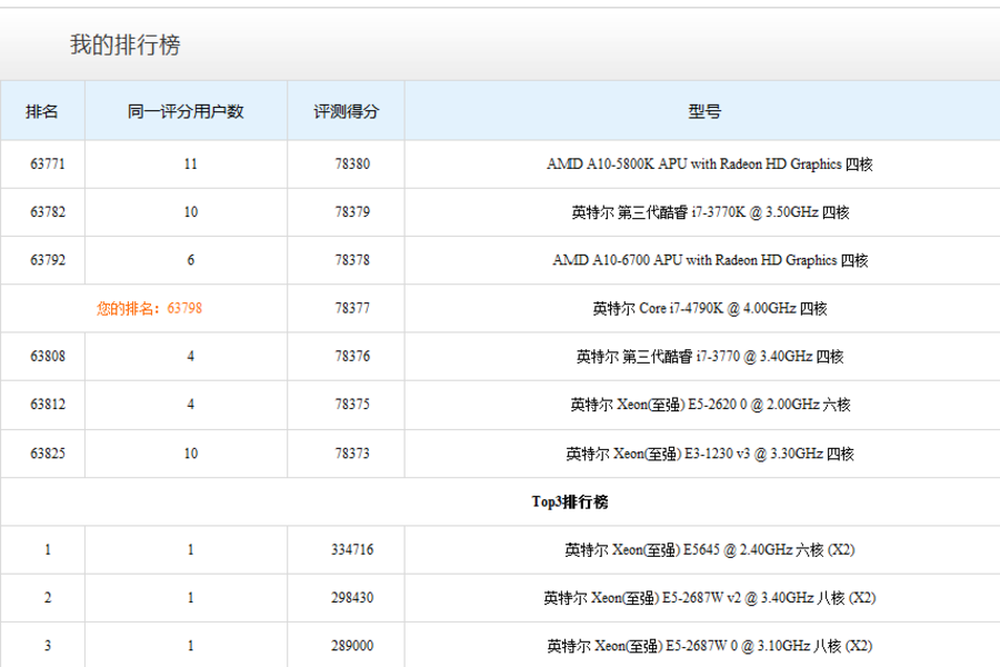Select the 型号 column header
Screen dimensions: 1000x667
click(704, 112)
